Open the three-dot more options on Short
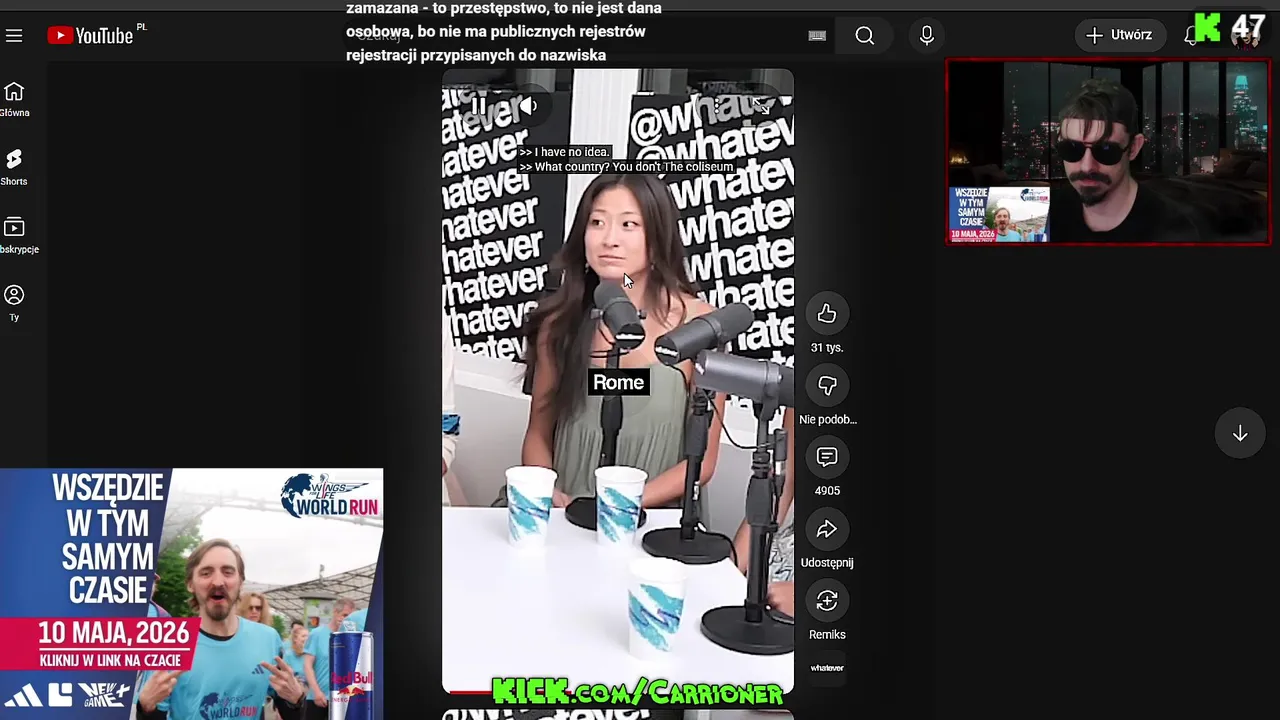The image size is (1280, 720). 716,106
